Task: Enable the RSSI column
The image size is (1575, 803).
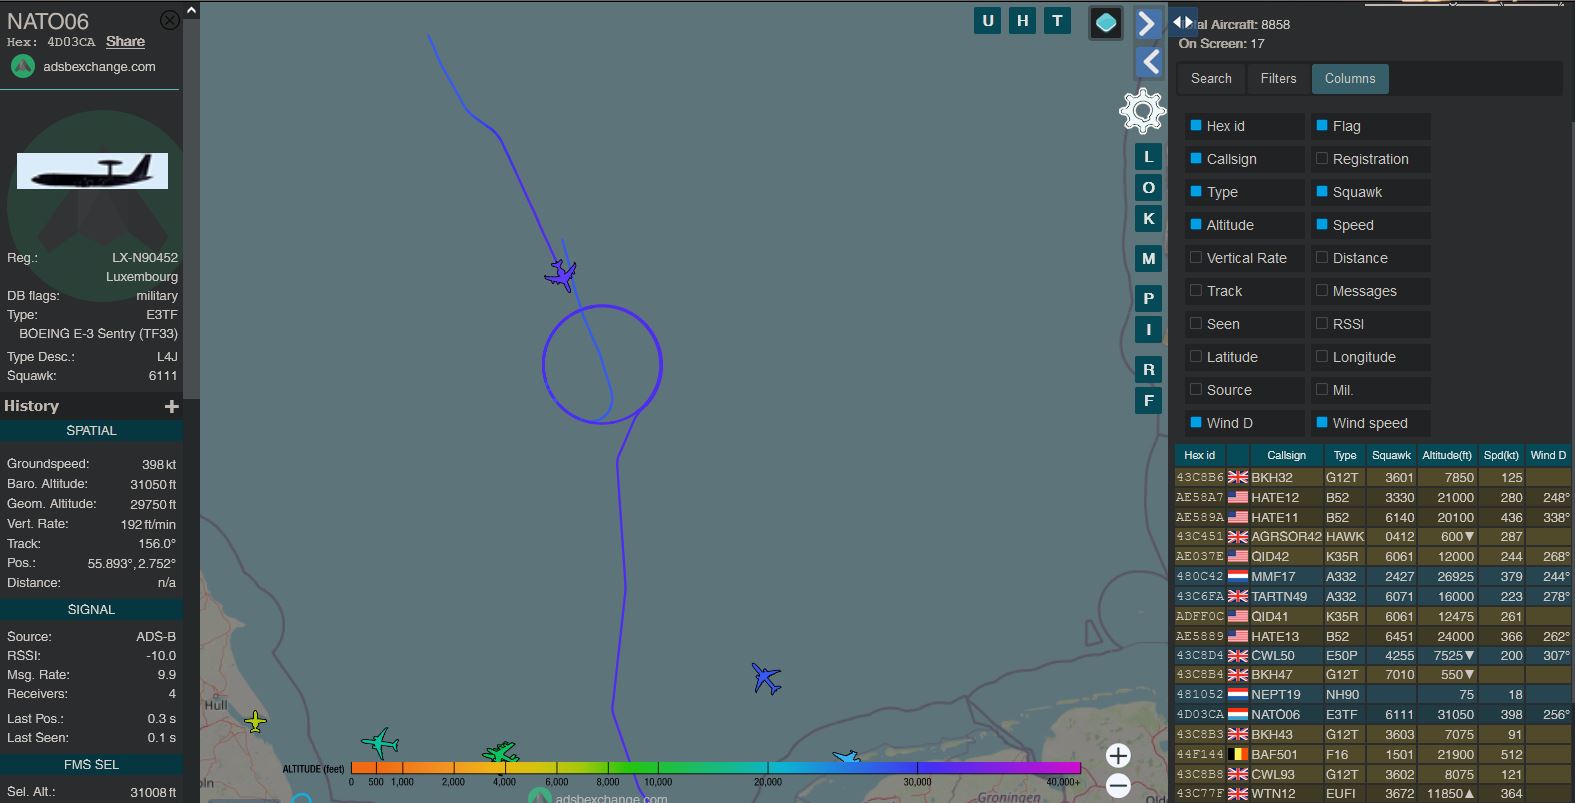Action: [1321, 324]
